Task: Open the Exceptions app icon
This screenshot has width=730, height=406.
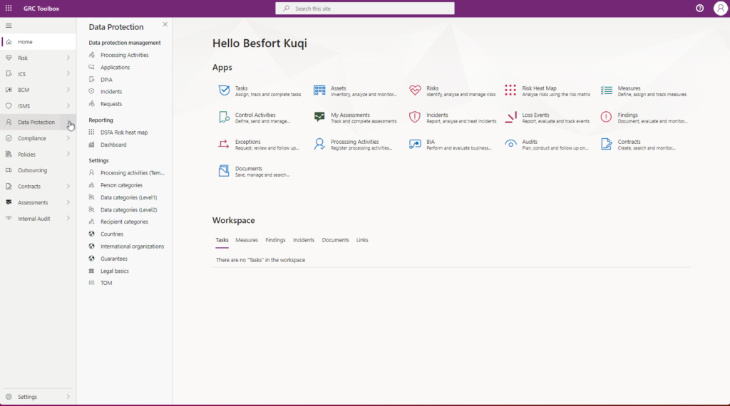Action: pyautogui.click(x=223, y=144)
